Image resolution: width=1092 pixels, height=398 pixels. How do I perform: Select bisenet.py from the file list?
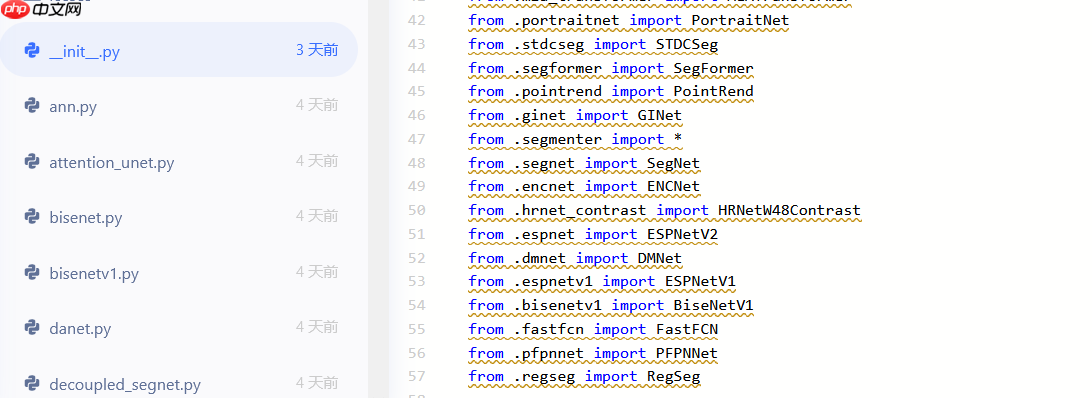point(179,216)
